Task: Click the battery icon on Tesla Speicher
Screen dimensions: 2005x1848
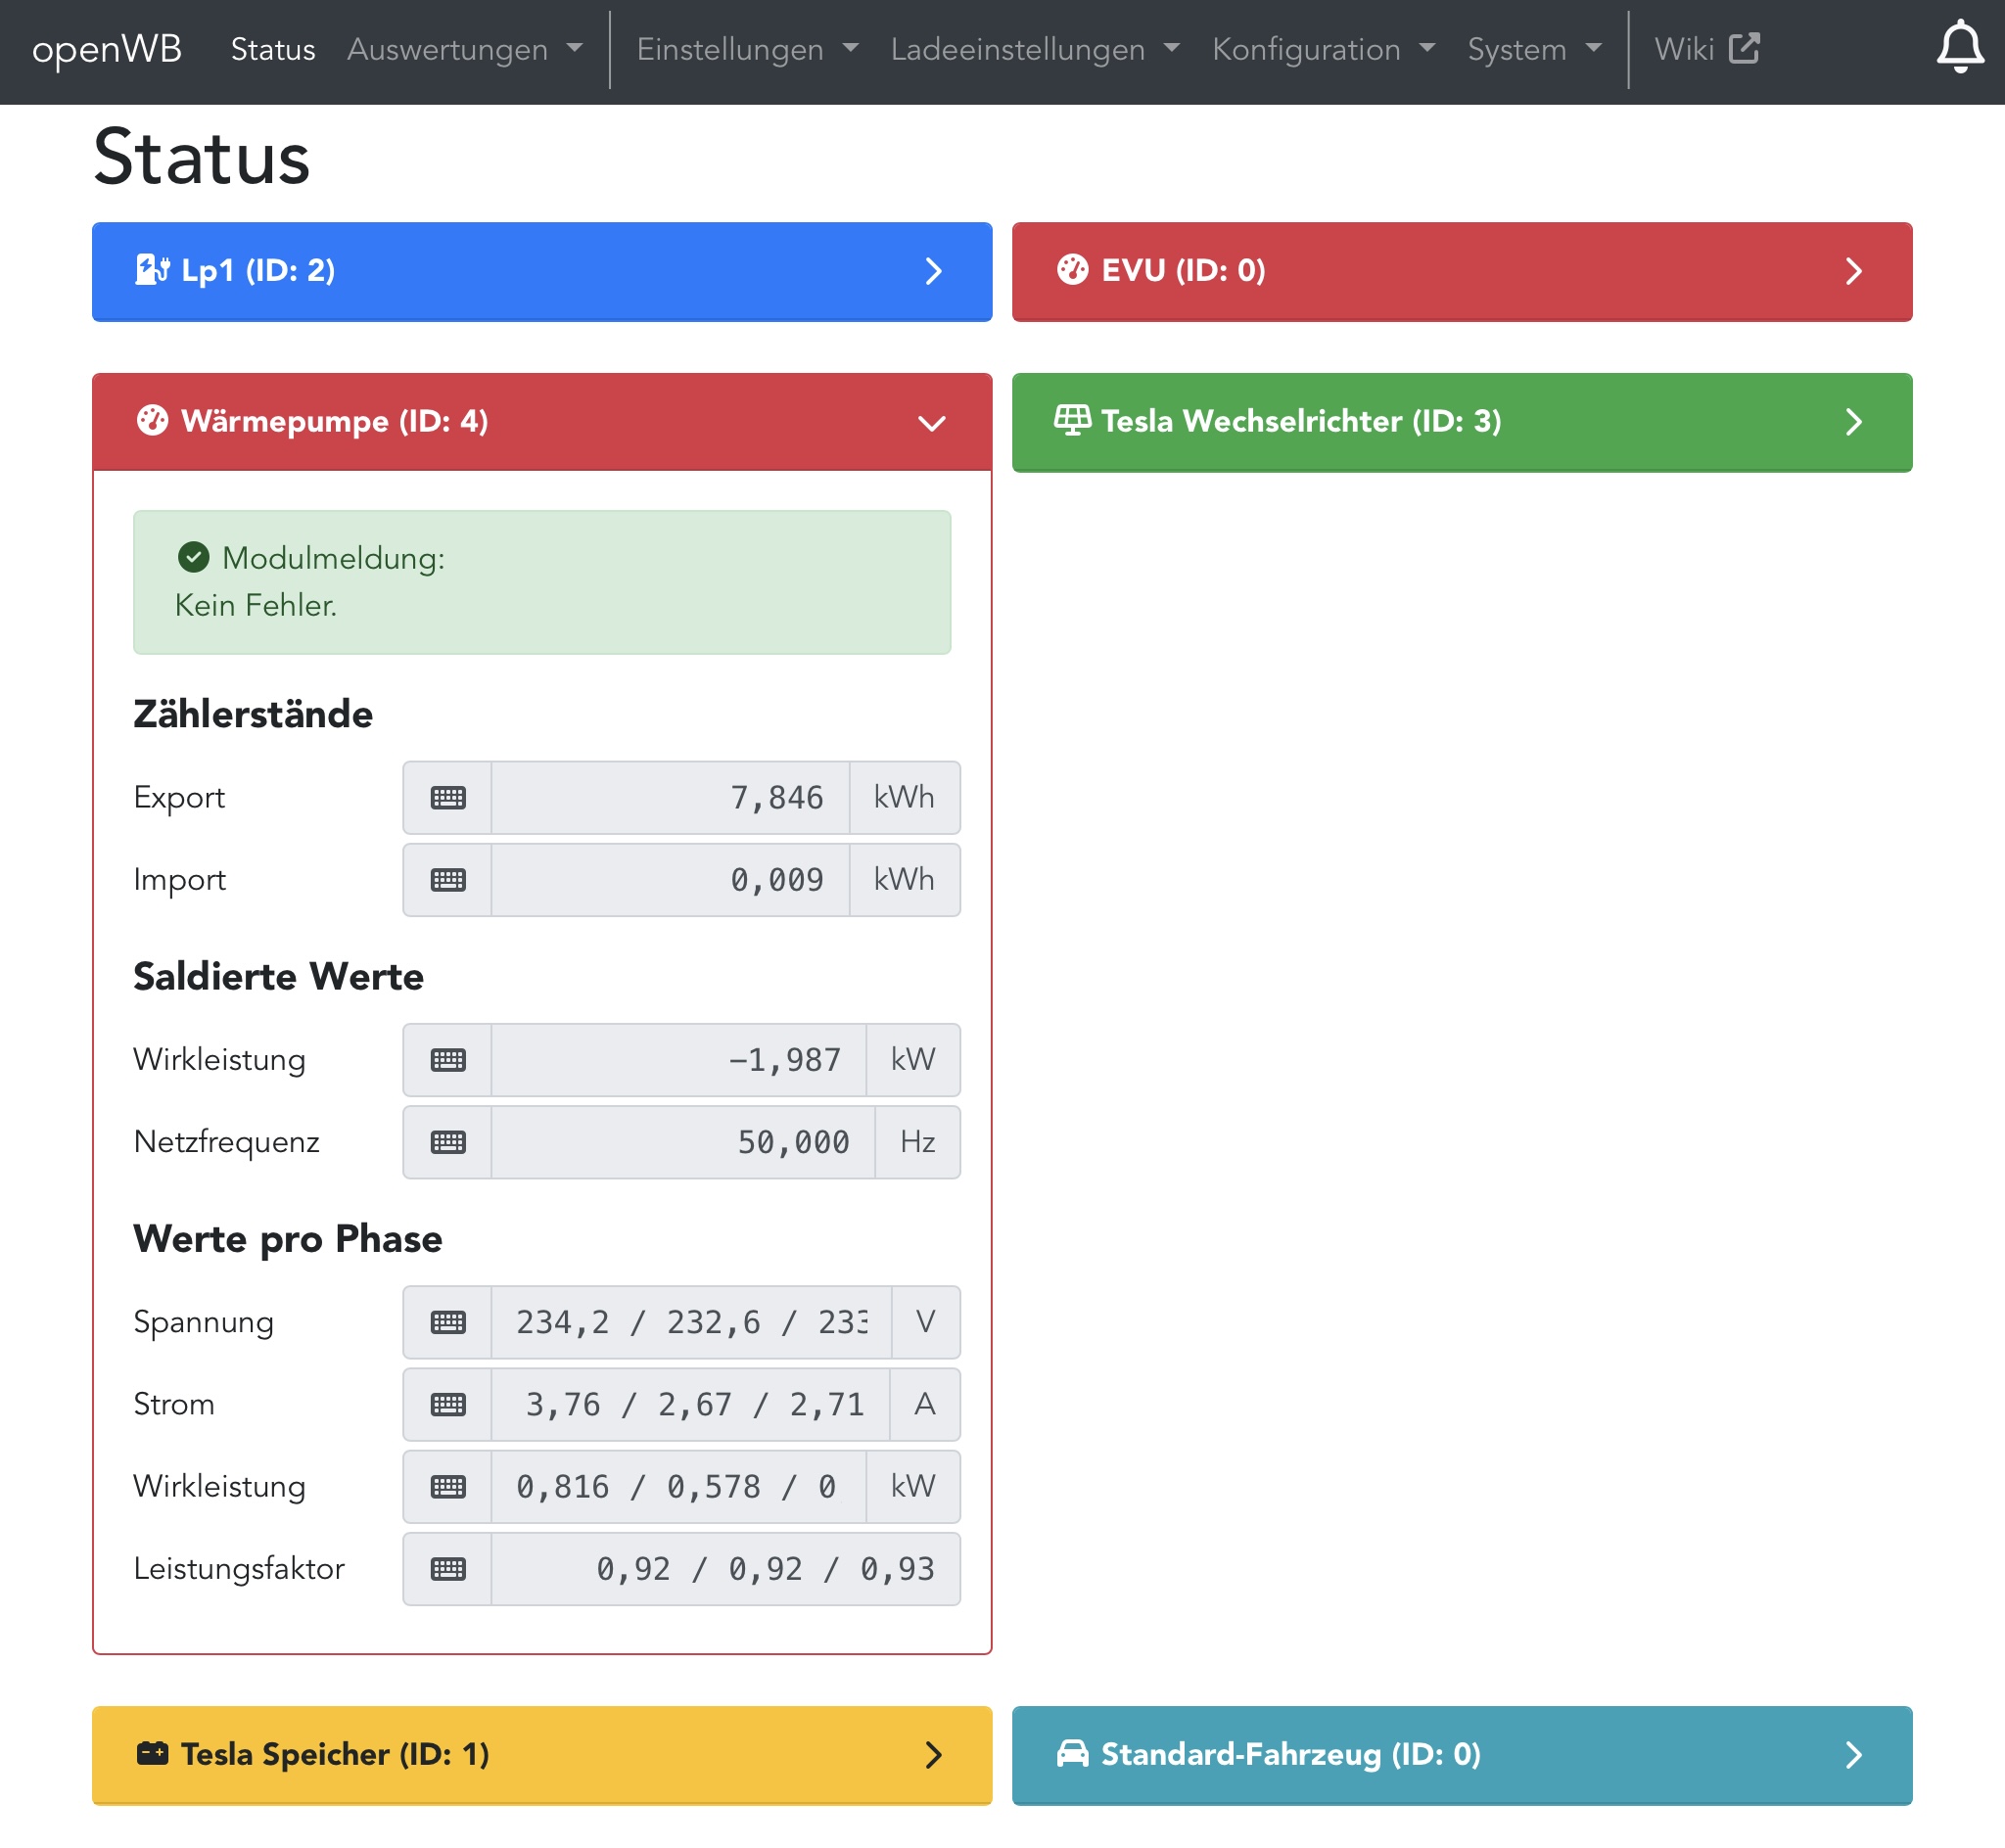Action: tap(152, 1754)
